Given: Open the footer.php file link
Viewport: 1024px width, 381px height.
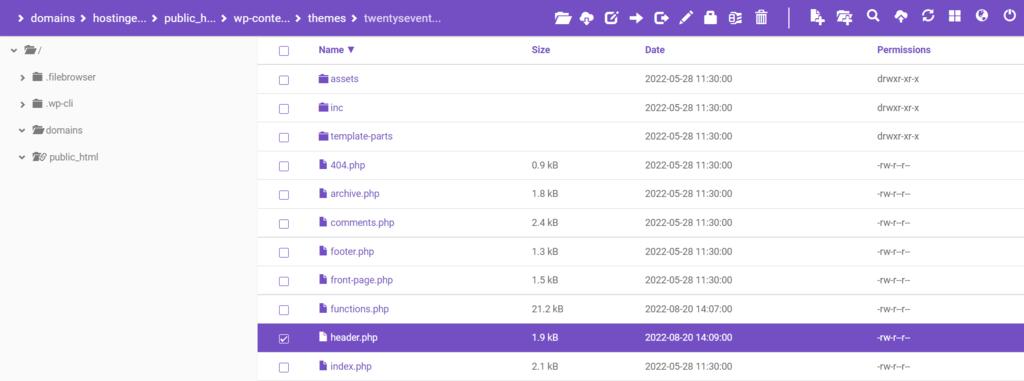Looking at the screenshot, I should point(352,252).
